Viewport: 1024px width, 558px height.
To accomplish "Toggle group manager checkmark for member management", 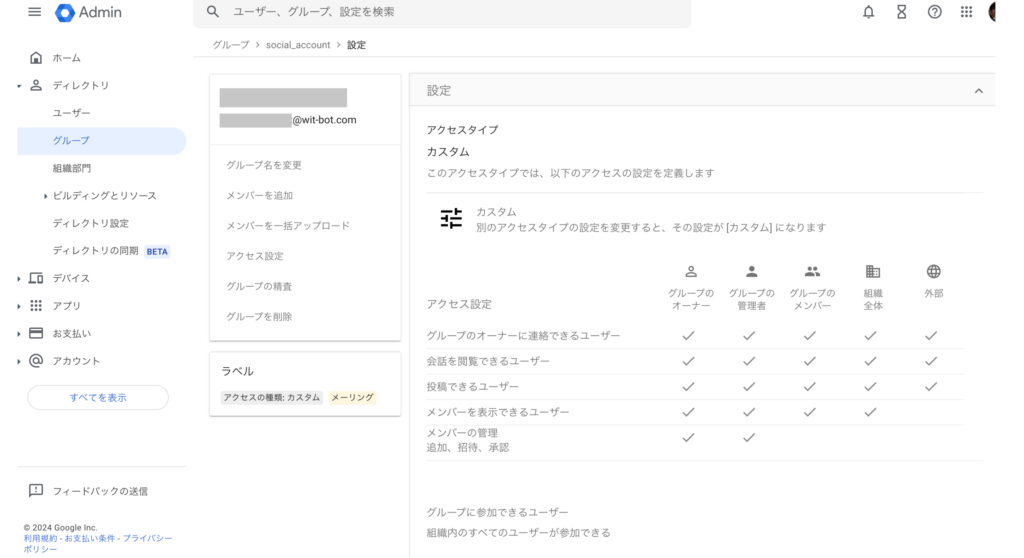I will click(749, 437).
